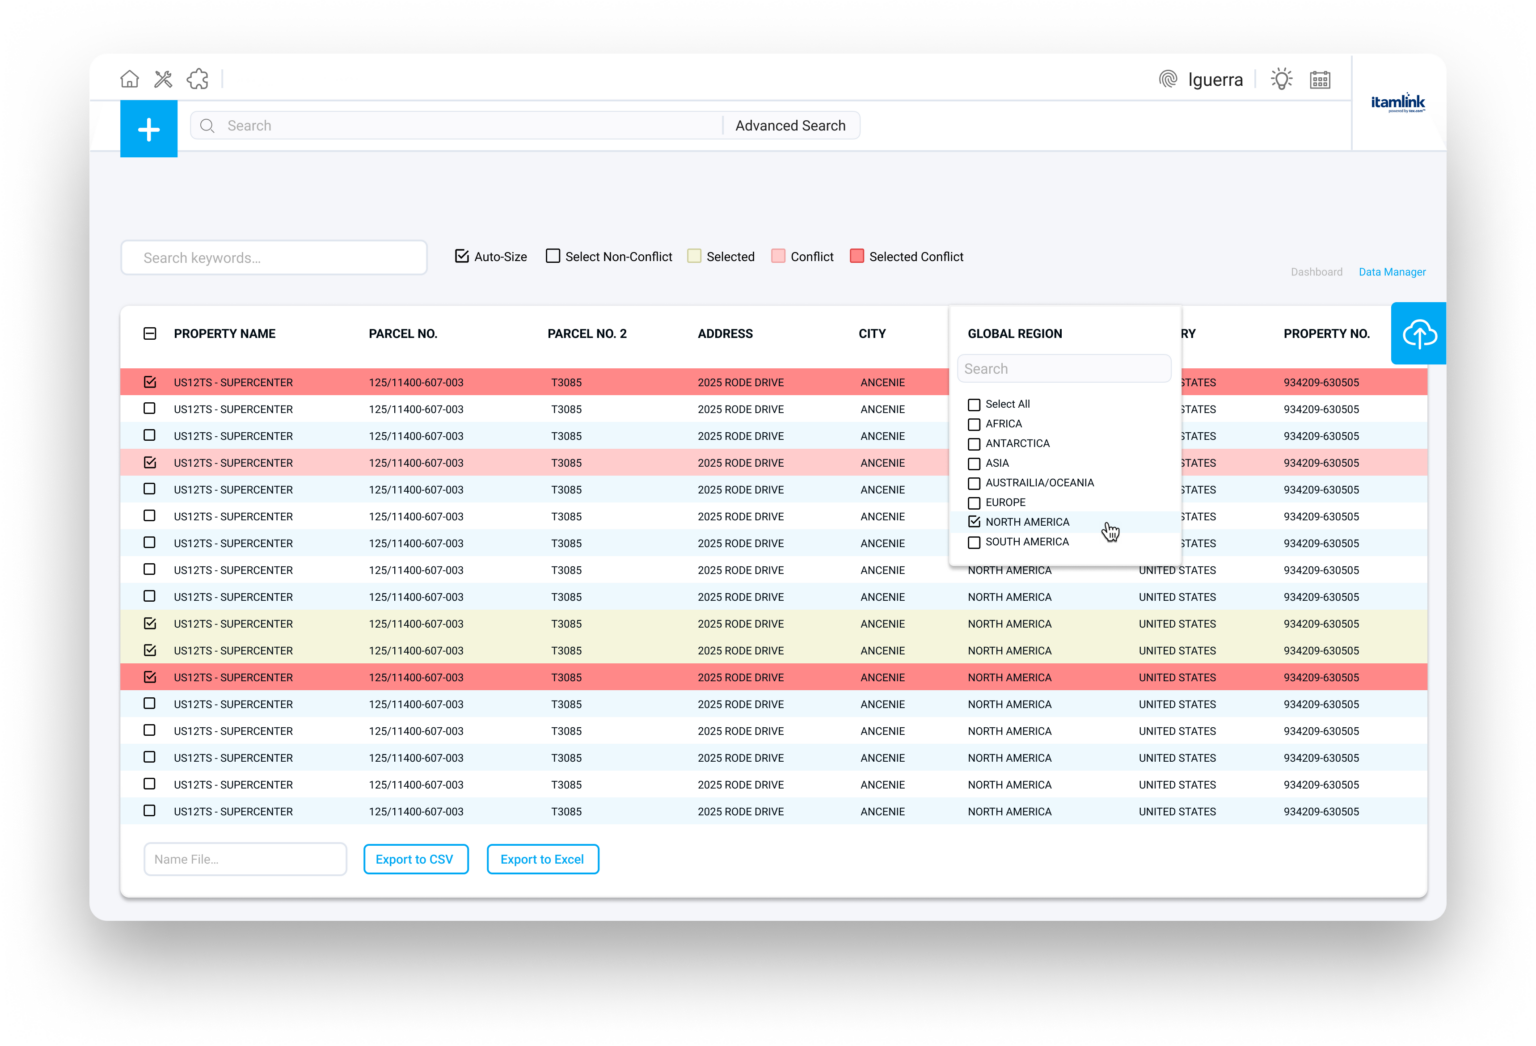Click the blue plus button to add new
This screenshot has height=1046, width=1536.
[x=148, y=129]
